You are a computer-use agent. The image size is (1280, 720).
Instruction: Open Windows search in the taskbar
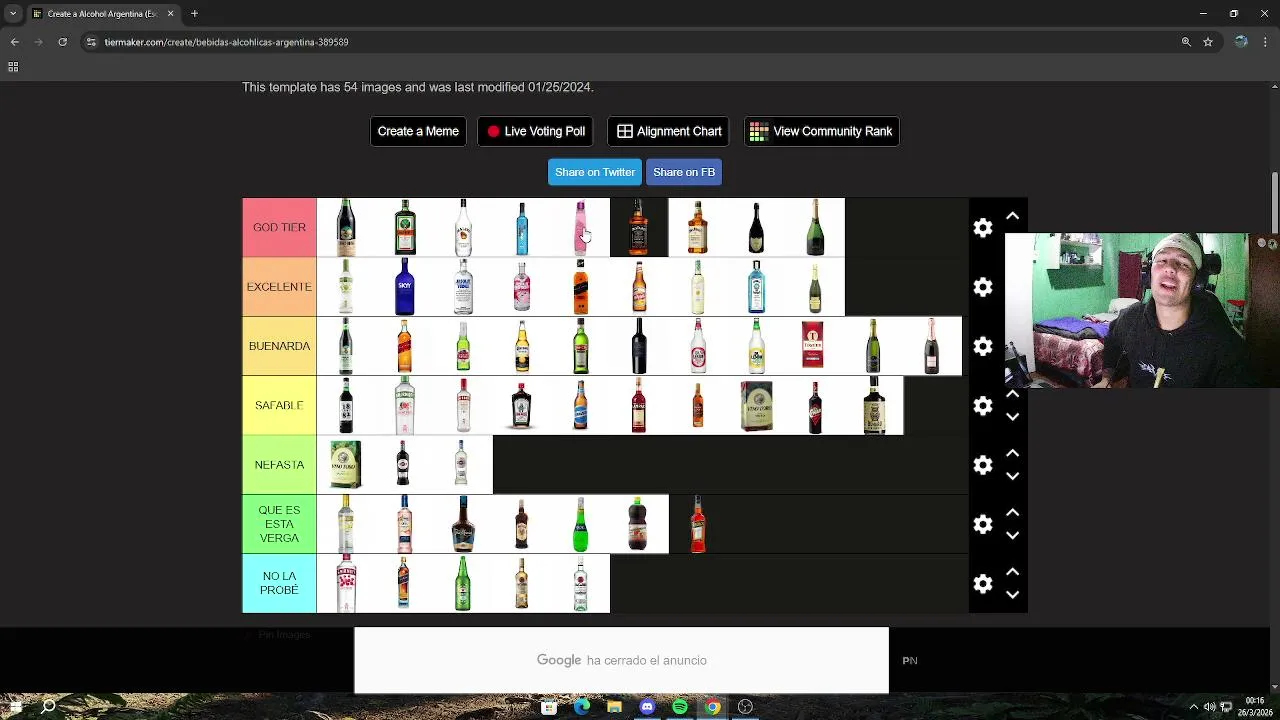[48, 707]
